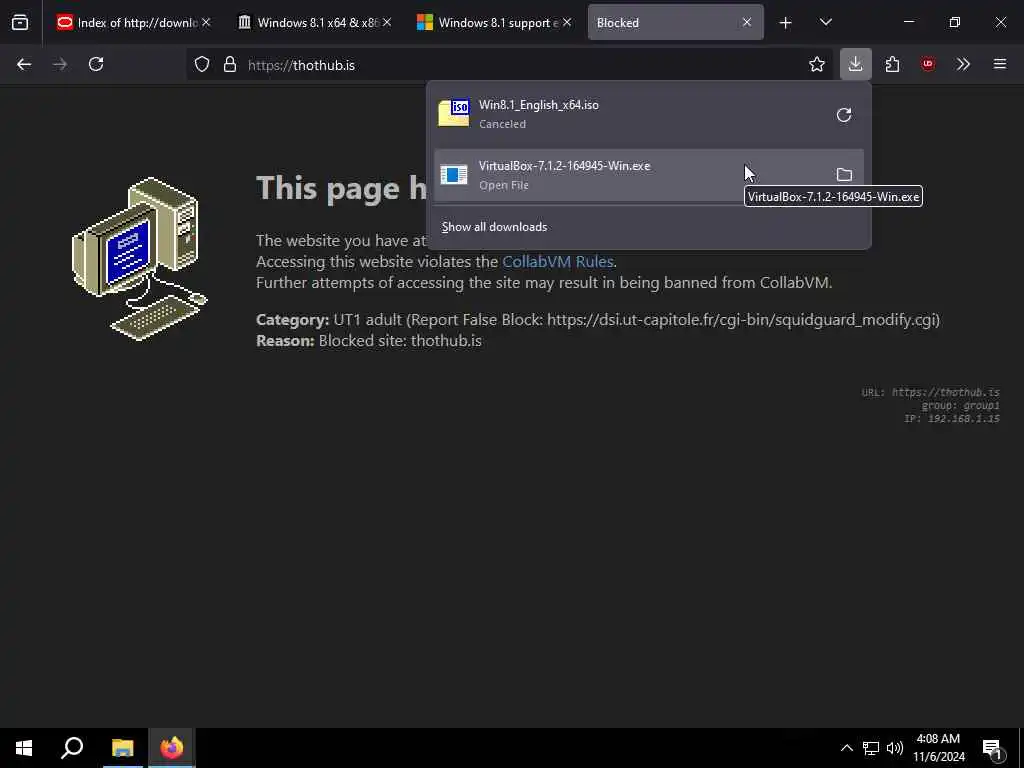Go back to the previous page
This screenshot has width=1024, height=768.
point(24,64)
